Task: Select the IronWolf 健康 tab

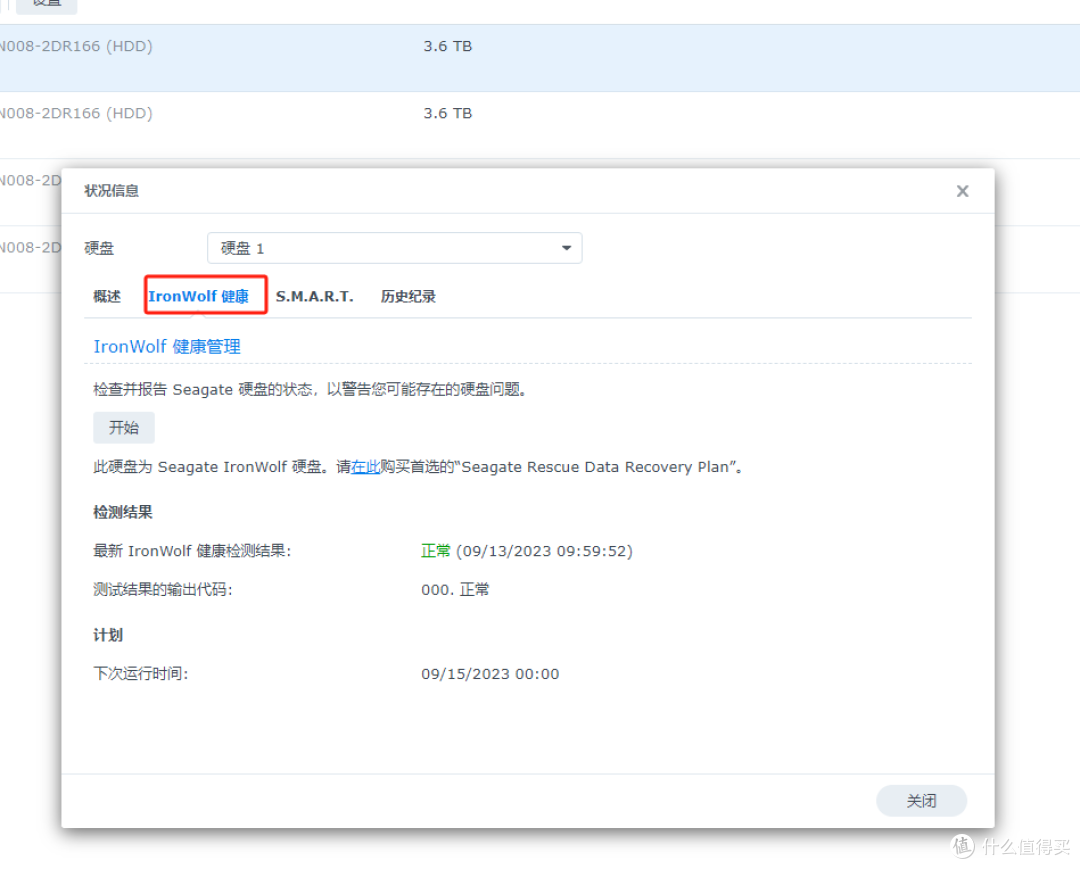Action: pyautogui.click(x=198, y=296)
